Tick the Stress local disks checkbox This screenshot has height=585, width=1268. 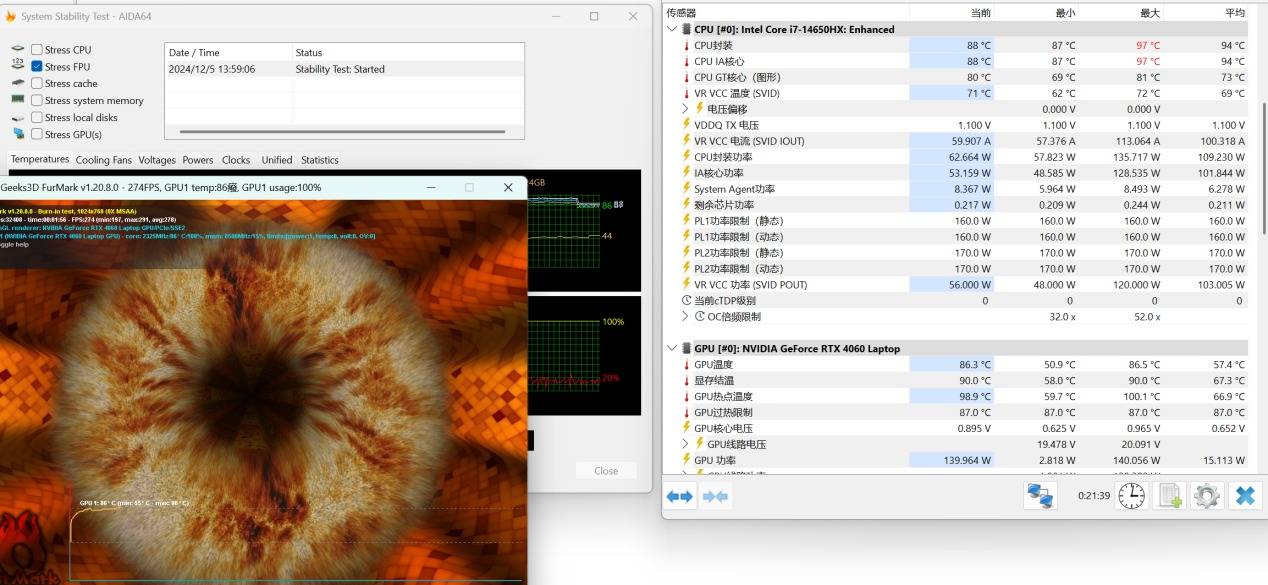point(37,117)
